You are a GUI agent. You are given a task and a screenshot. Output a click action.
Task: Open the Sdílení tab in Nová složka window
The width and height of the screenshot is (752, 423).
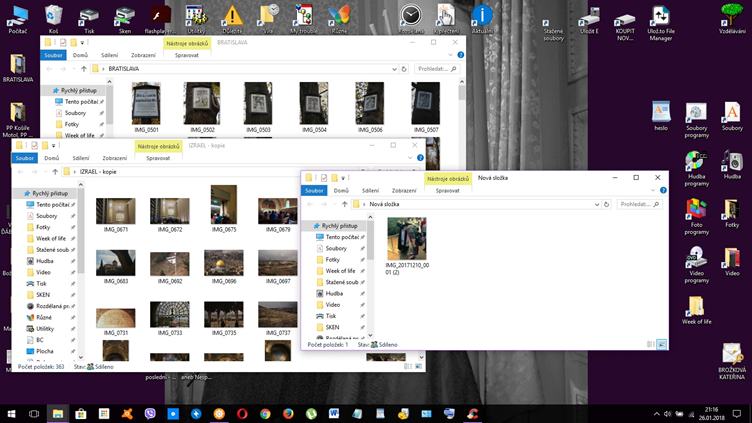click(x=370, y=190)
